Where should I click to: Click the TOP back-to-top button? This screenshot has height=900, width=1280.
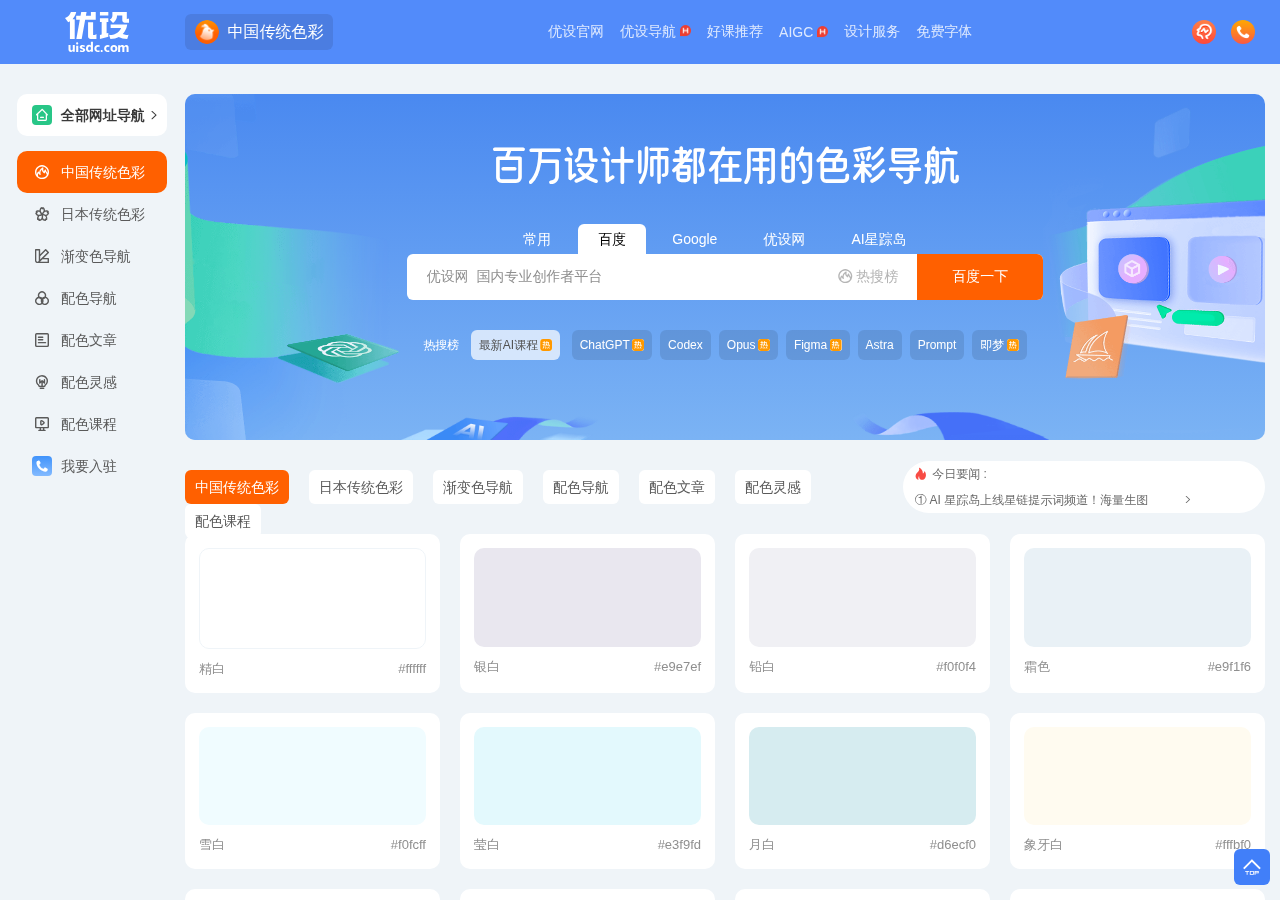click(x=1252, y=867)
